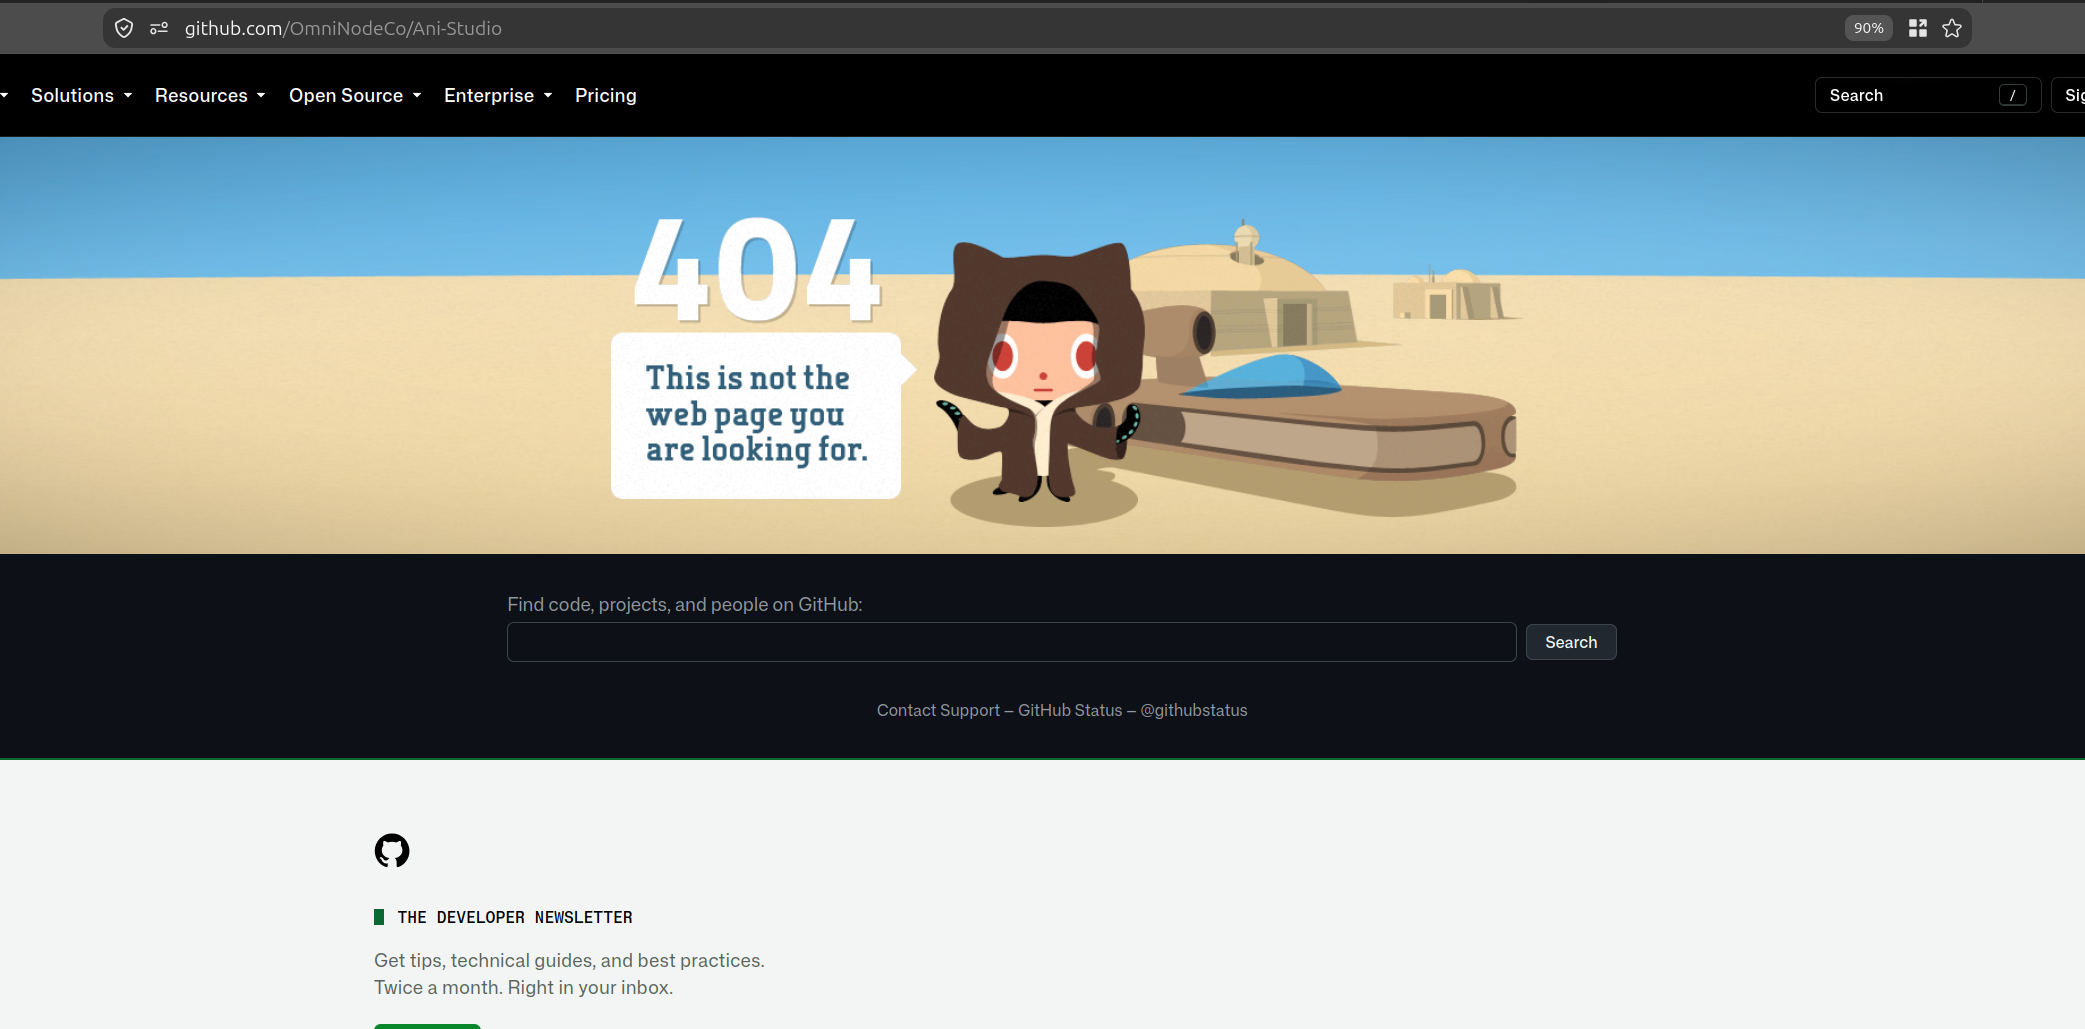Click the tracking protection shield icon
The width and height of the screenshot is (2085, 1029).
124,28
